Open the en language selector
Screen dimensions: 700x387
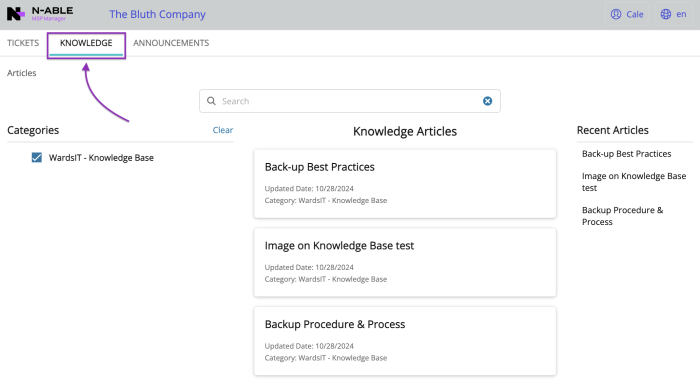673,14
